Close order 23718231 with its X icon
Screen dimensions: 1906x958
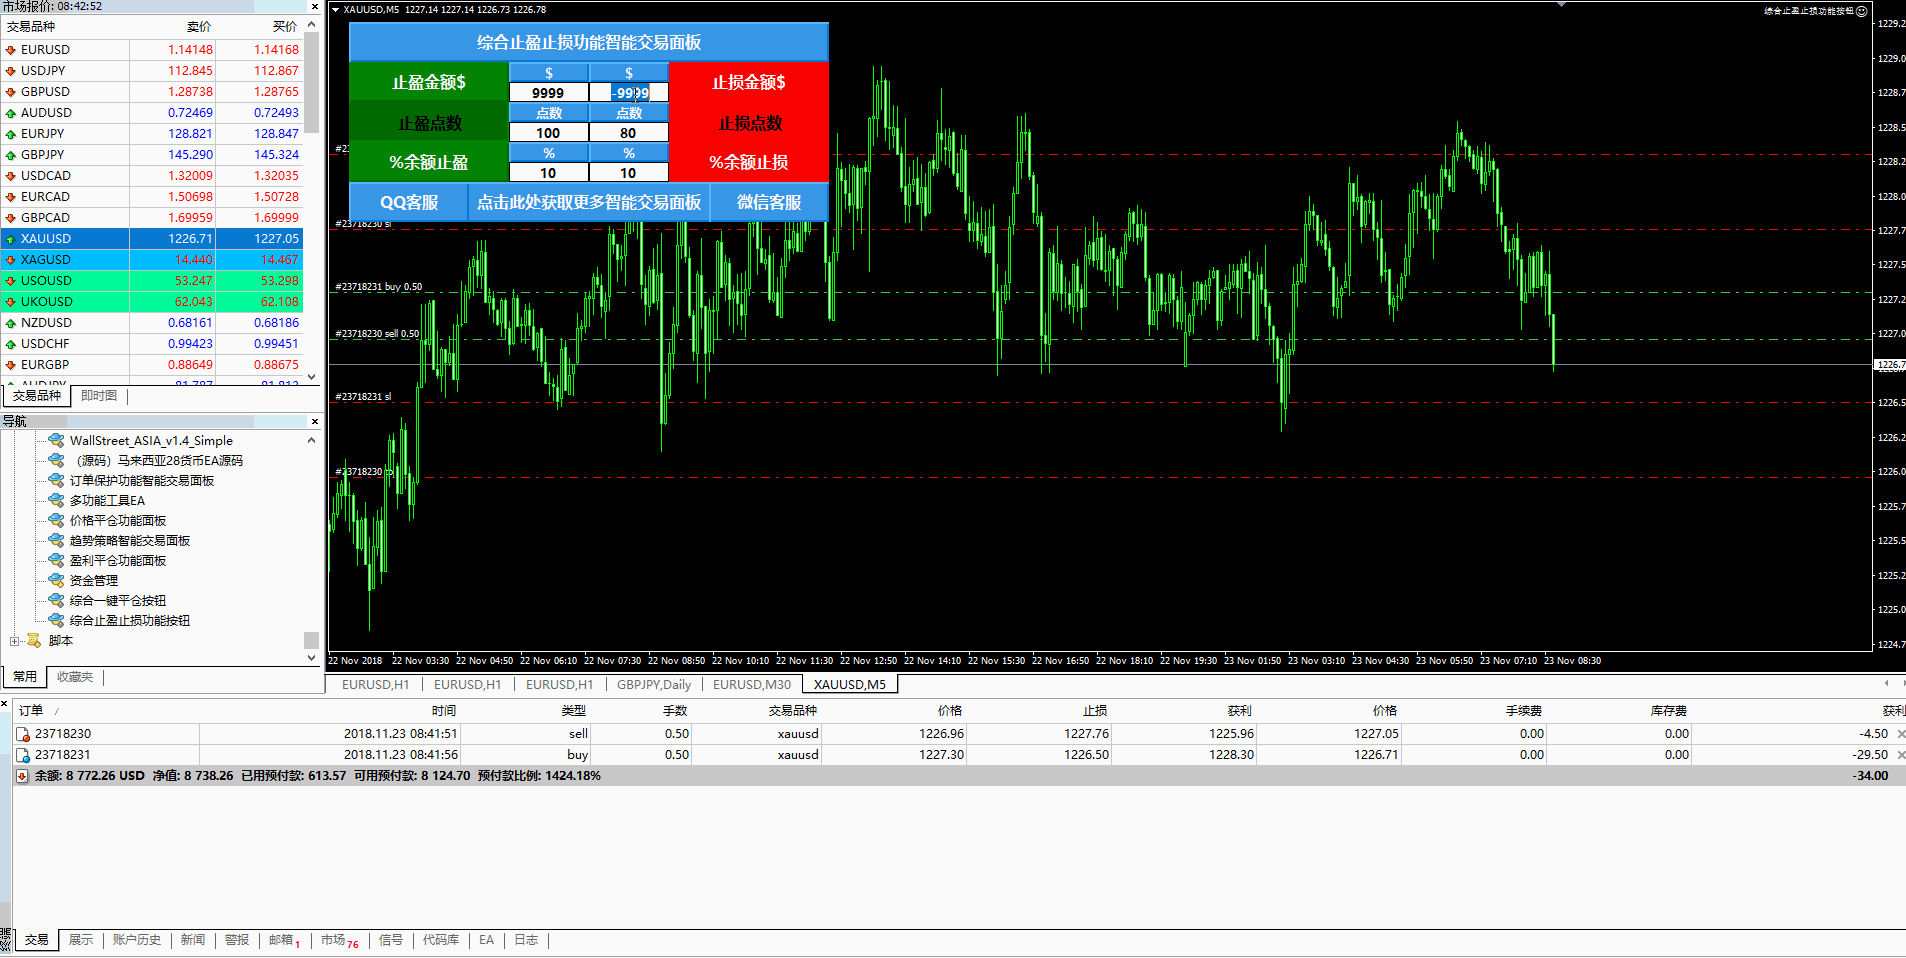[x=1900, y=755]
